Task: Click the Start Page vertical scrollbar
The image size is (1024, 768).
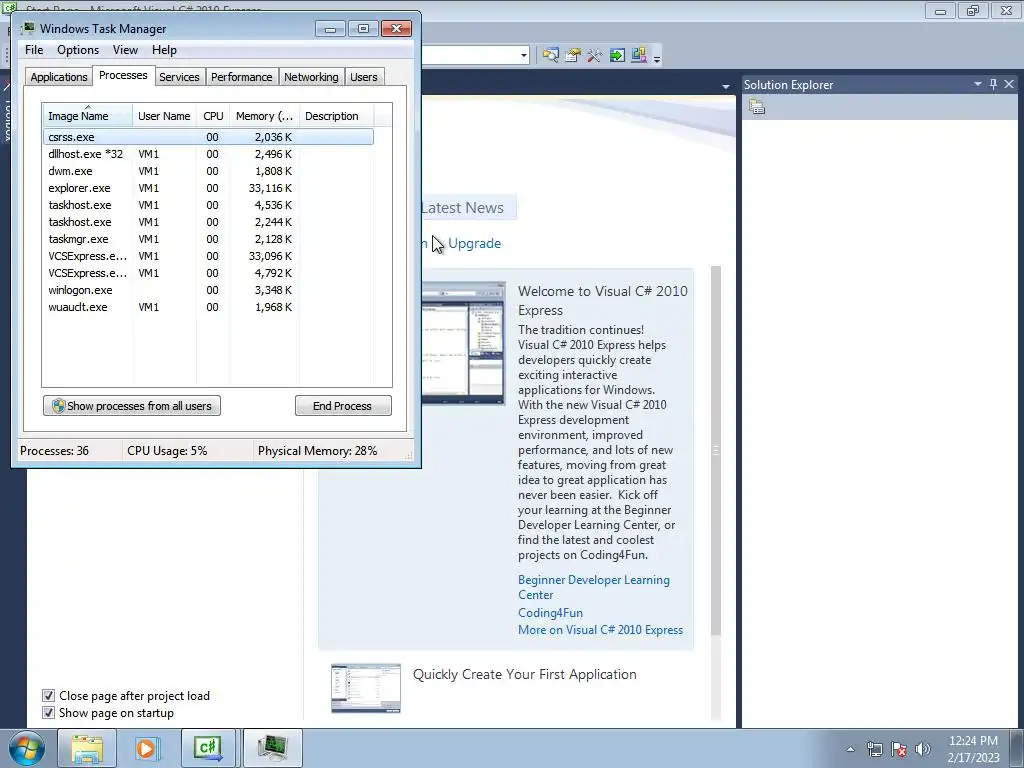Action: click(x=716, y=451)
